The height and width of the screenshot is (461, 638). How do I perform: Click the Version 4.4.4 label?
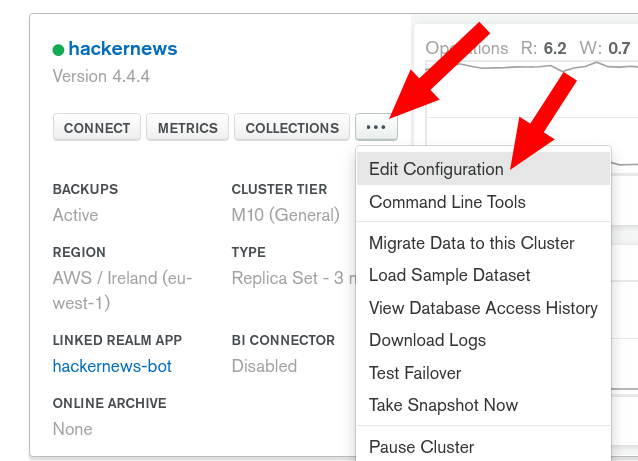(101, 76)
